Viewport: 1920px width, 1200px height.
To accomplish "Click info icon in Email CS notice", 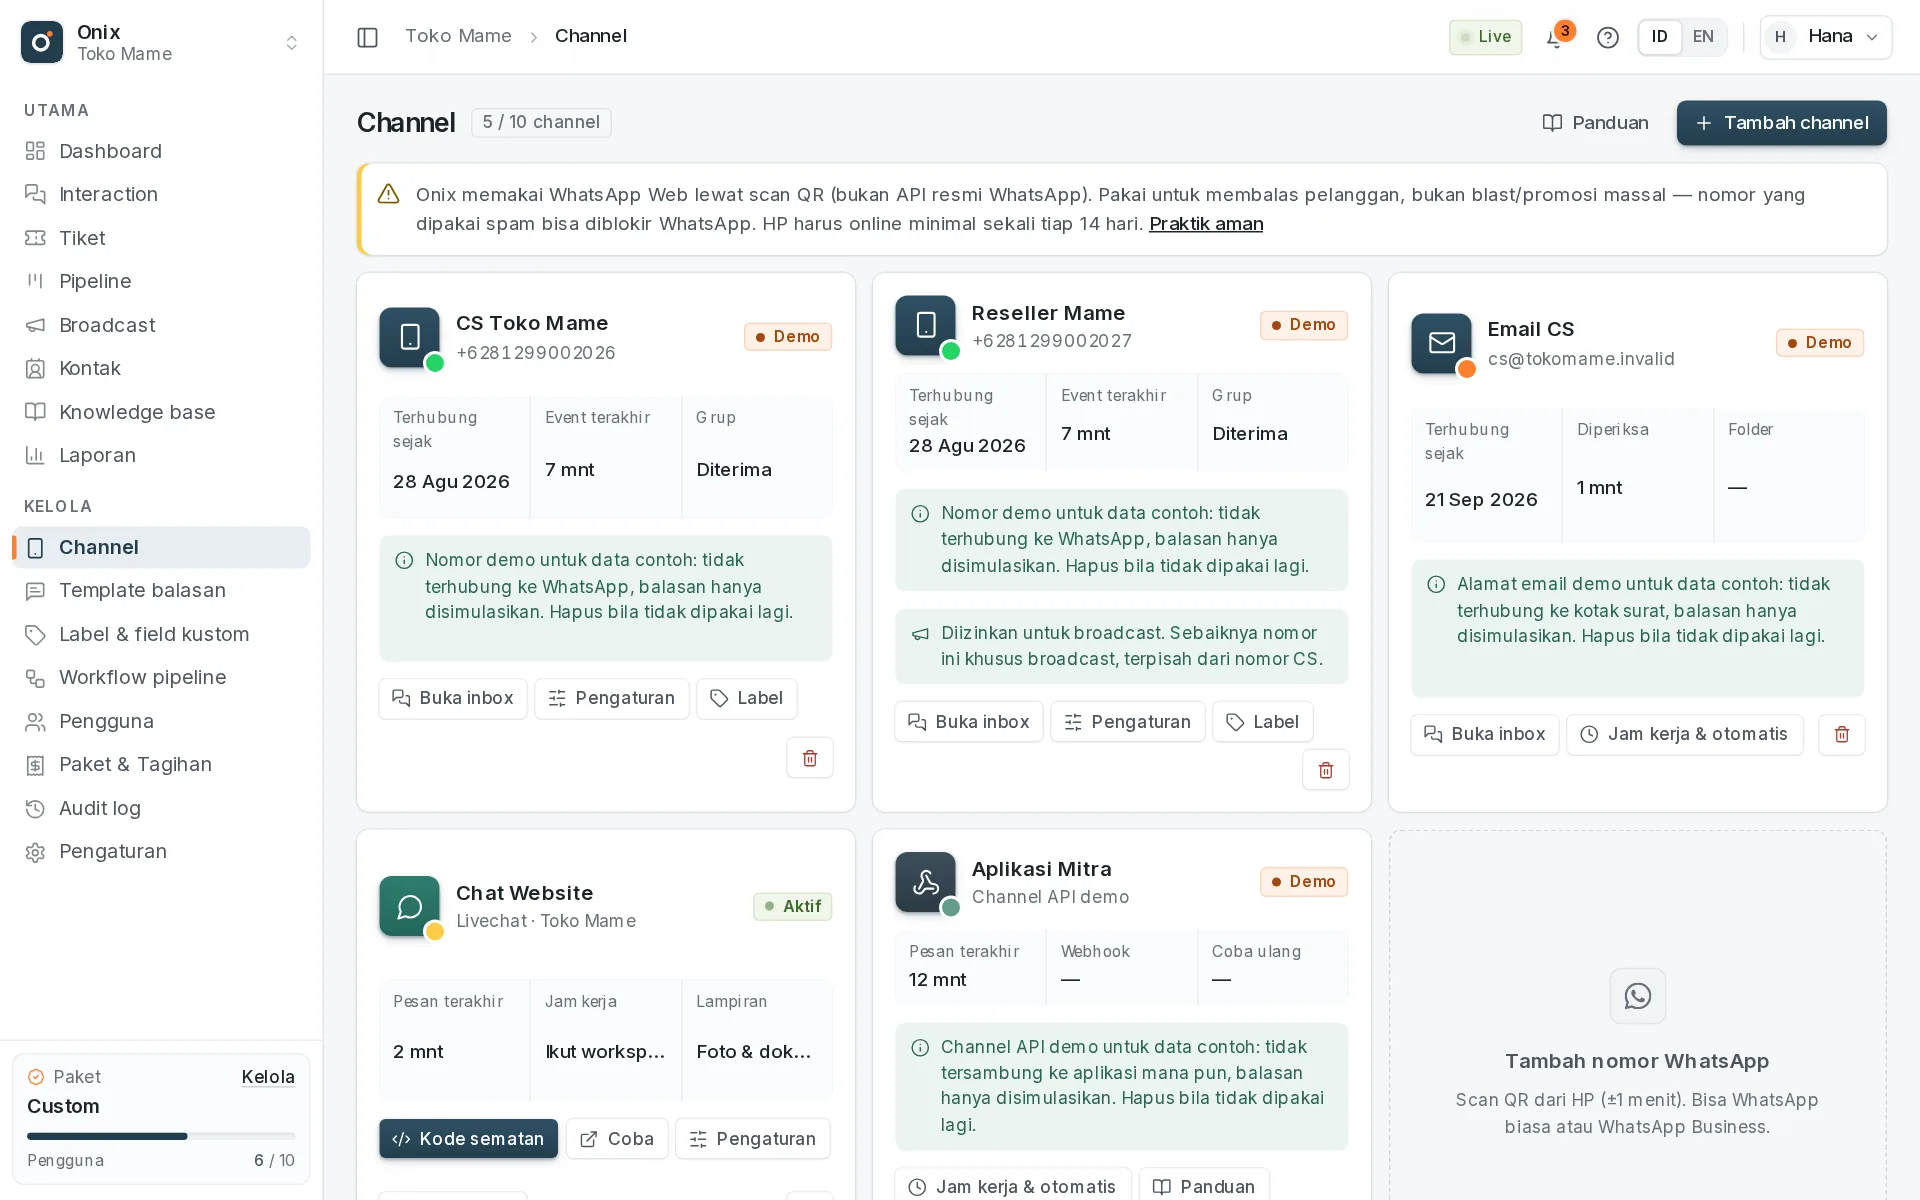I will coord(1436,584).
